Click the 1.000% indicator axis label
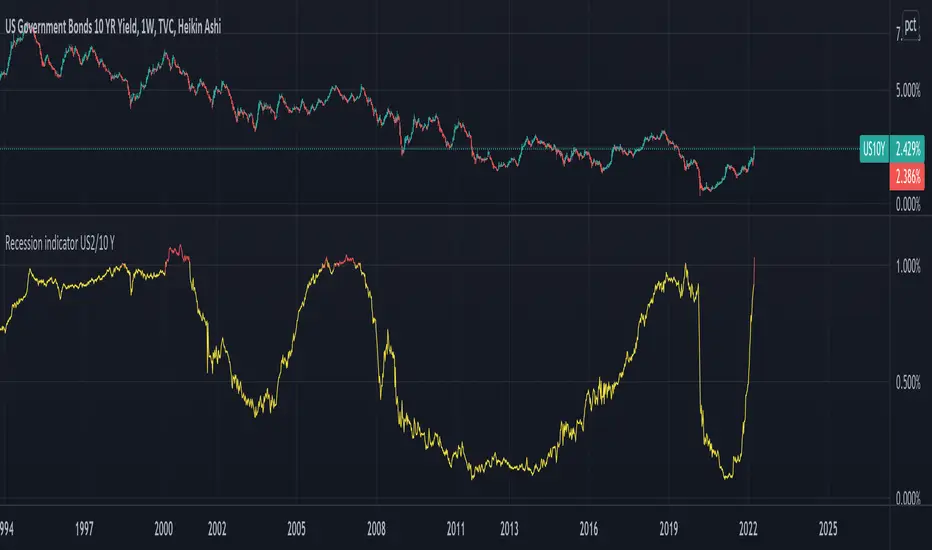 pos(908,266)
